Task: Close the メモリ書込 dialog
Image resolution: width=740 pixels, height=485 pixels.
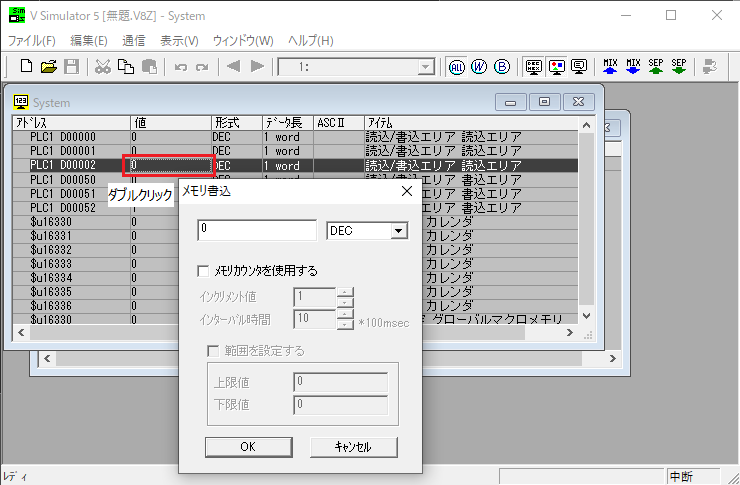Action: pos(406,191)
